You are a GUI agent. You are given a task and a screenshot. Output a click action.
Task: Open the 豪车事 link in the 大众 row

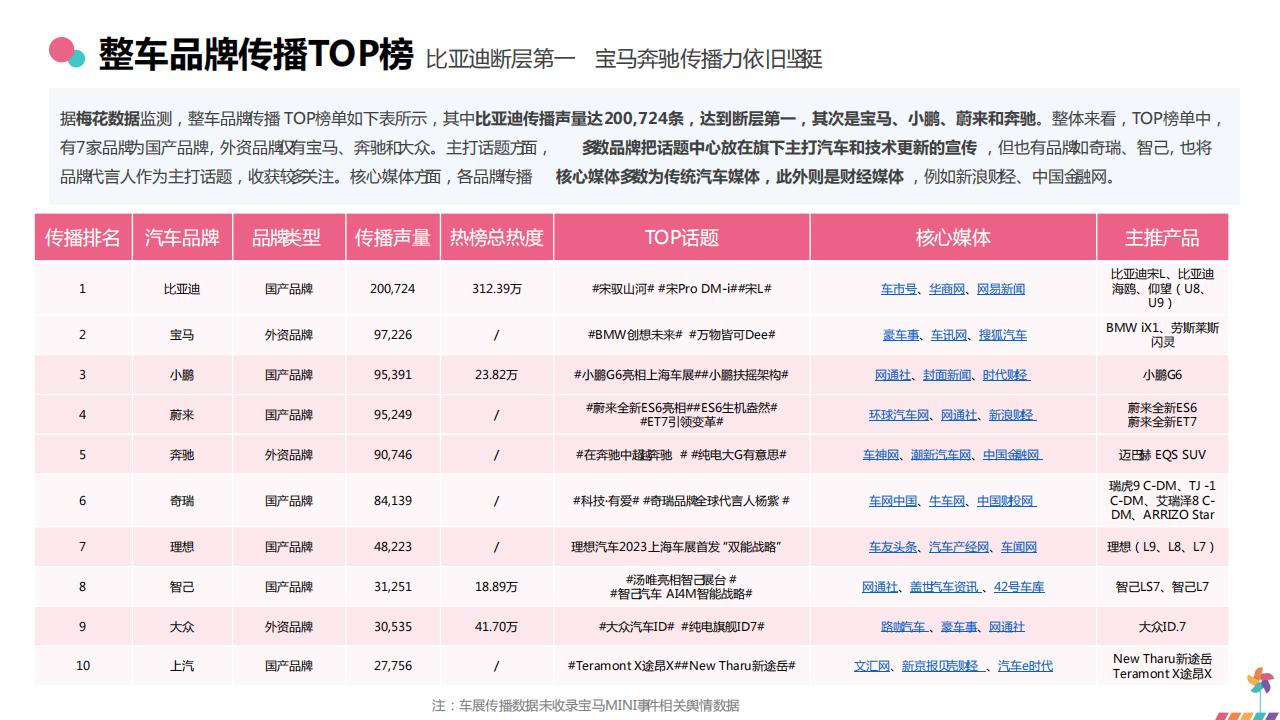959,627
